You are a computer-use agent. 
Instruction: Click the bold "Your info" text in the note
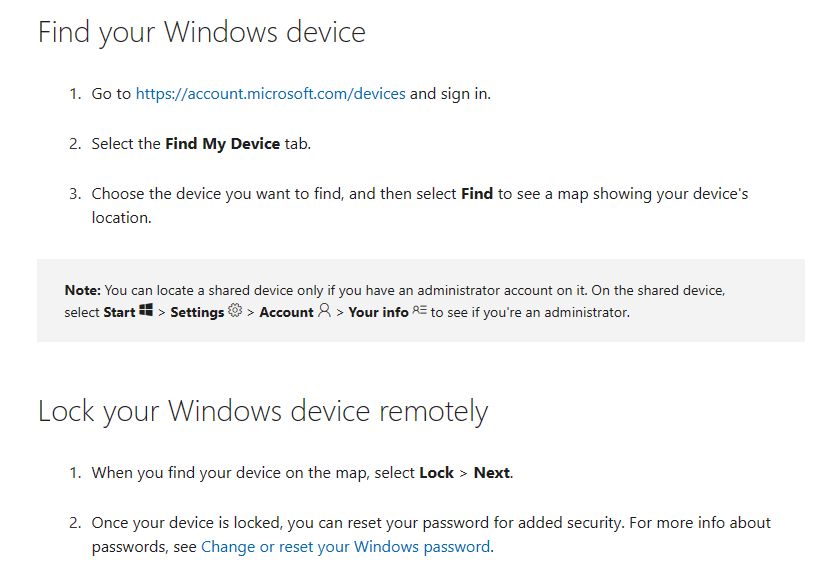(378, 312)
